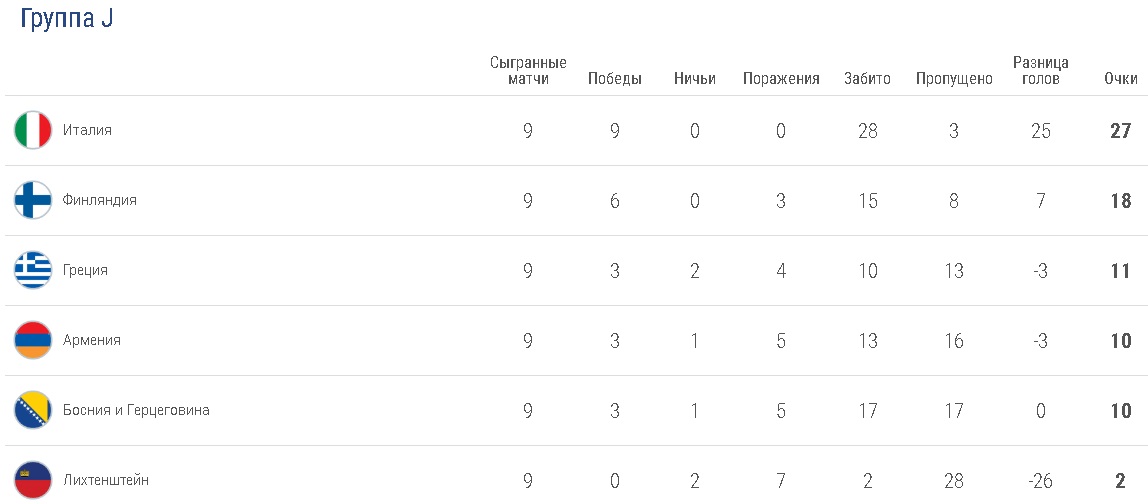The width and height of the screenshot is (1148, 504).
Task: Click the Liechtenstein flag icon
Action: pos(33,480)
